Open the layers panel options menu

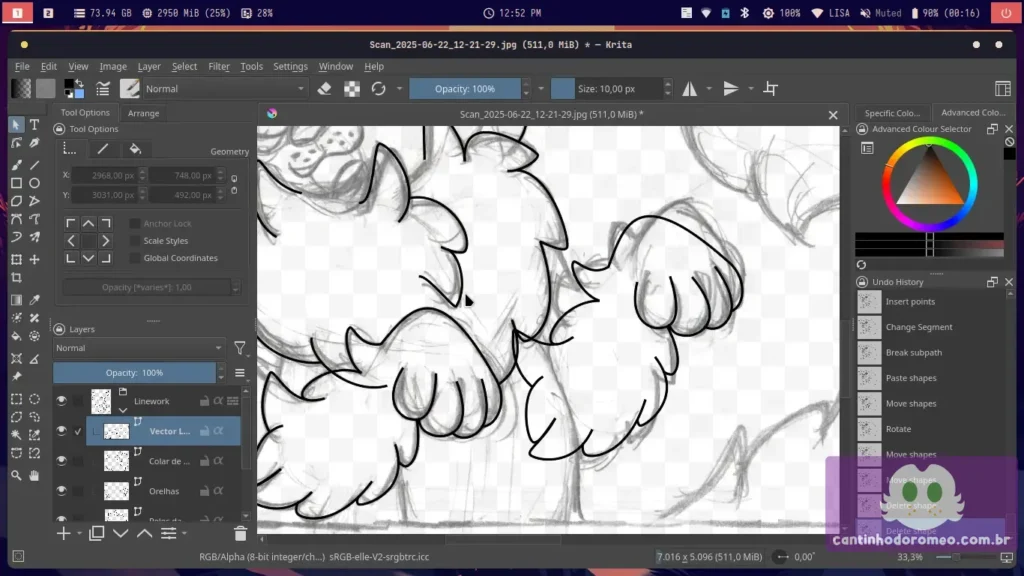(240, 373)
